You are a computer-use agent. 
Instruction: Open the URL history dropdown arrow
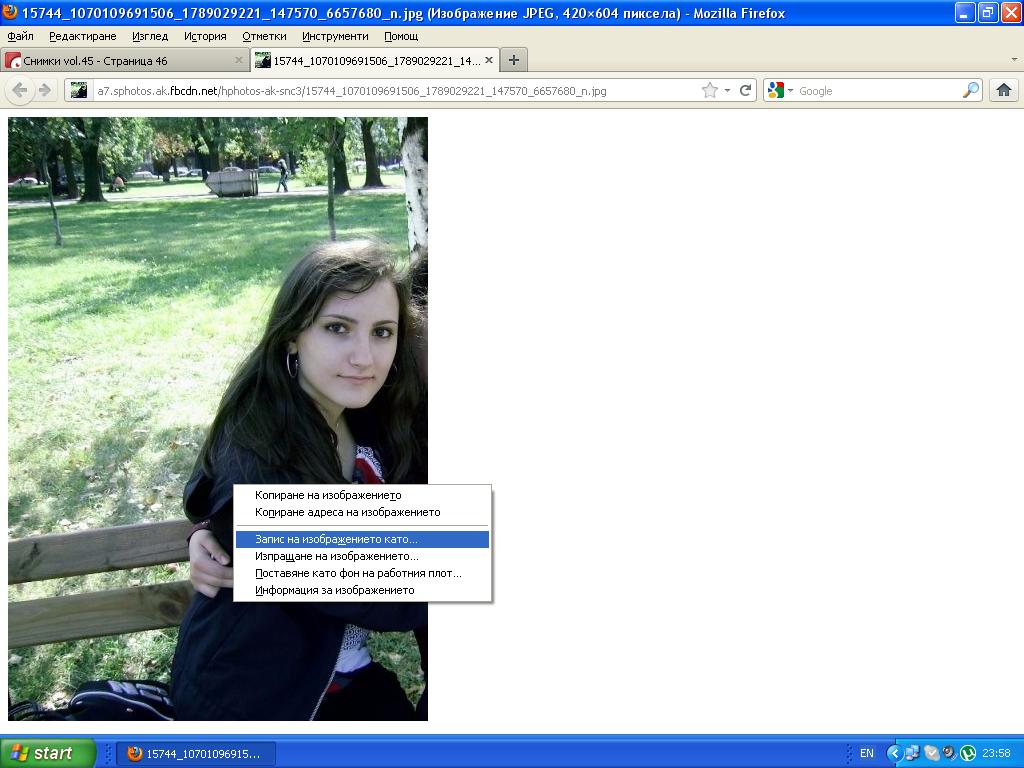(727, 91)
